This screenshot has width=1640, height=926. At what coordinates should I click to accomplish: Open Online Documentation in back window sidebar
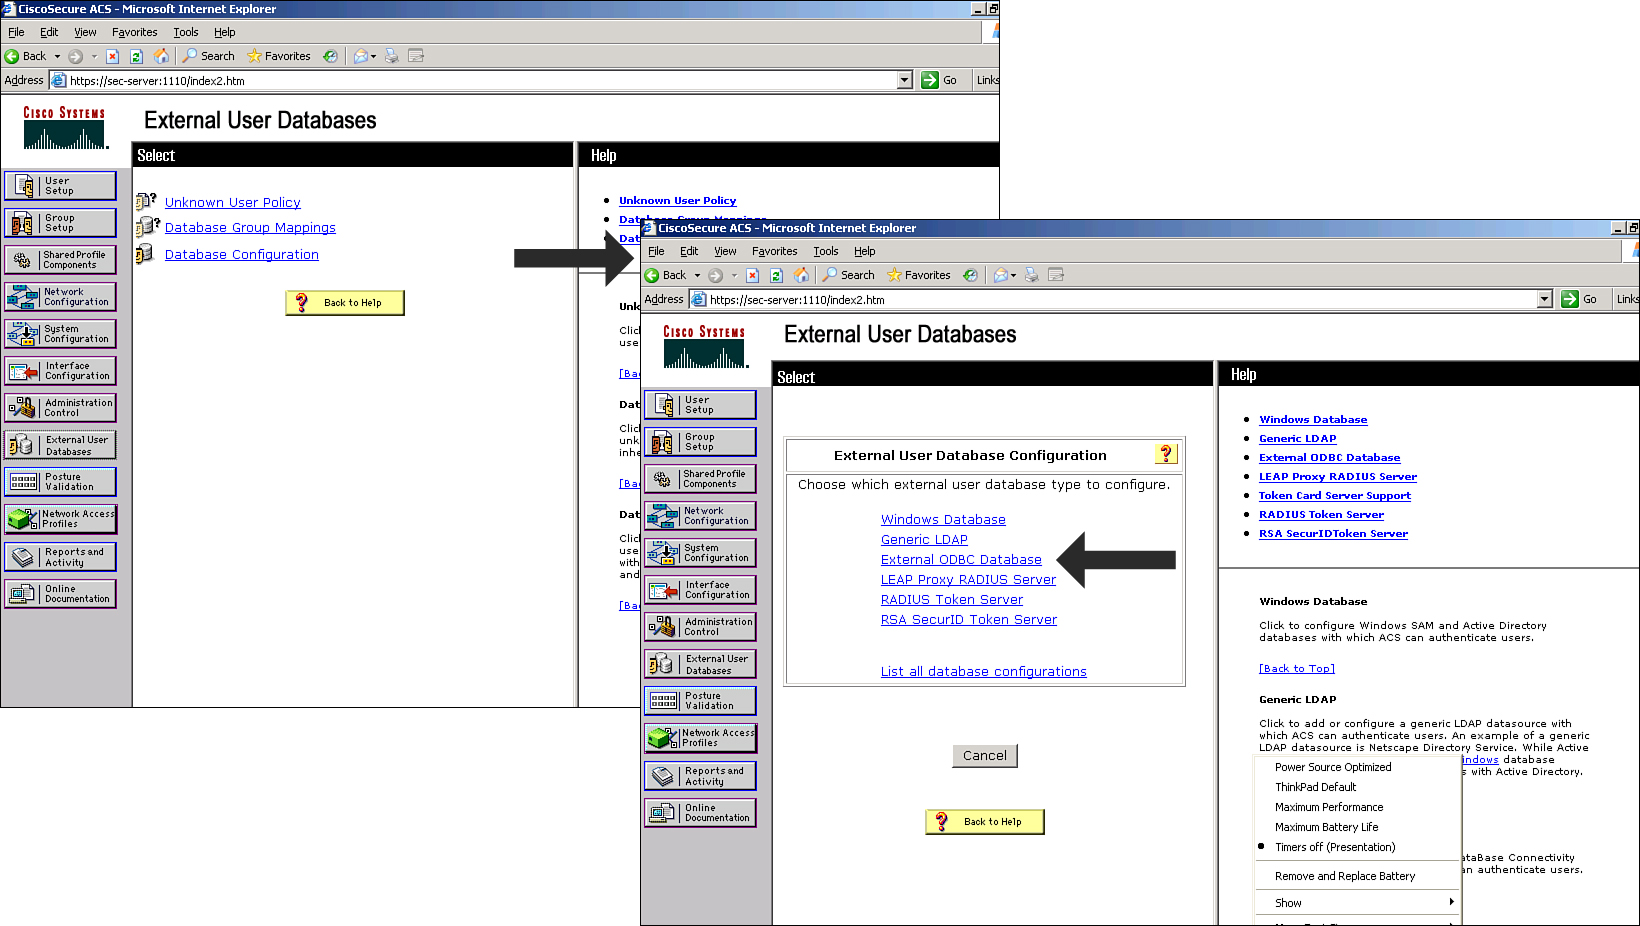pyautogui.click(x=60, y=594)
